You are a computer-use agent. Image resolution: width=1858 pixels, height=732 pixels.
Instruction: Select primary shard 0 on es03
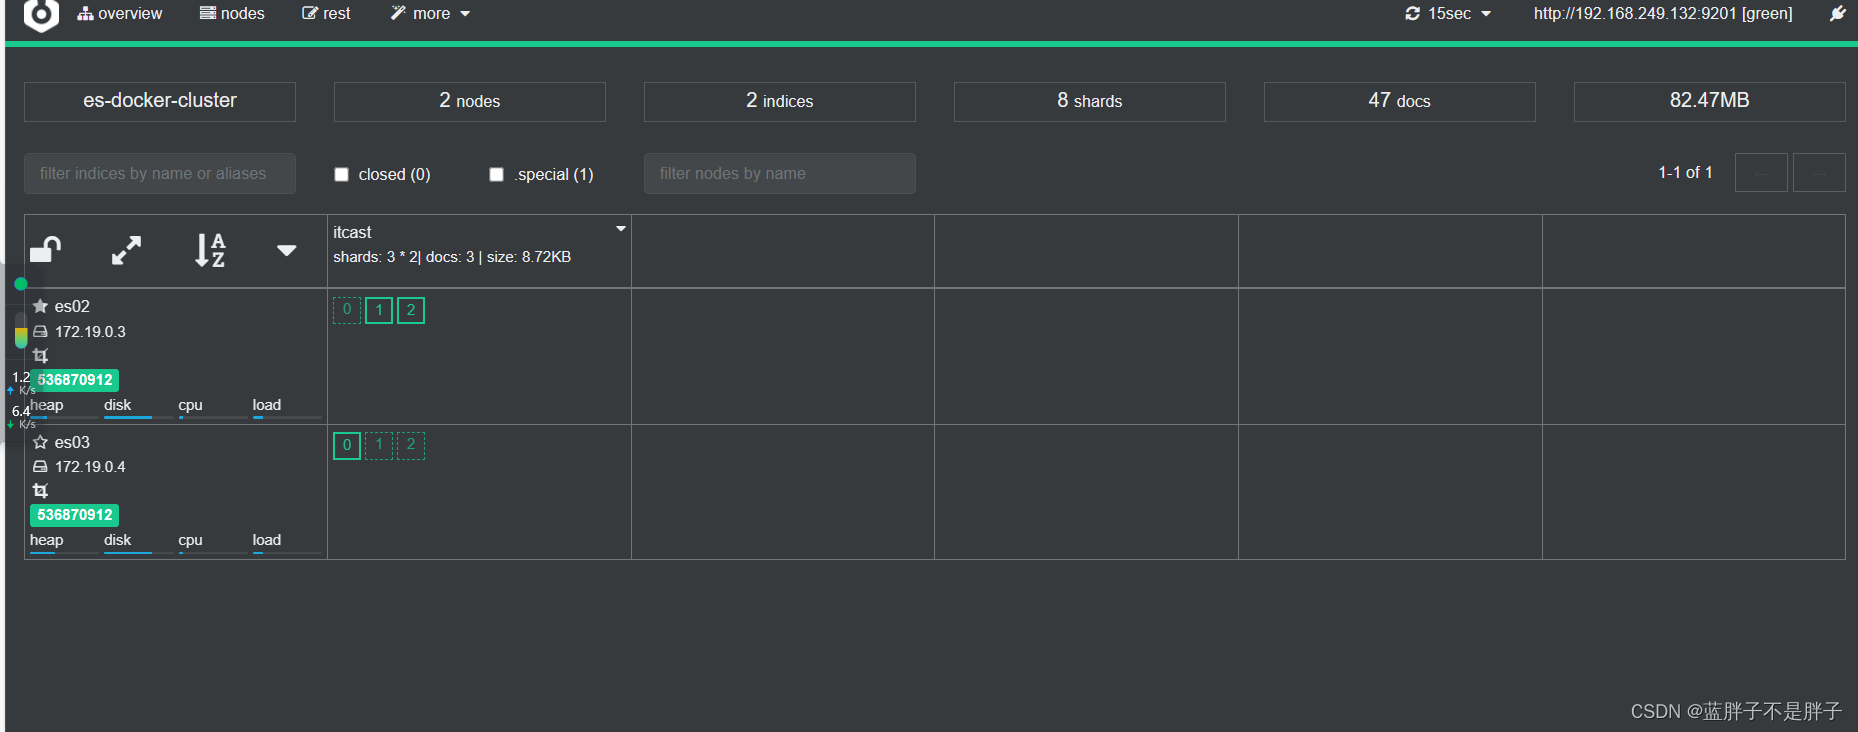point(347,445)
